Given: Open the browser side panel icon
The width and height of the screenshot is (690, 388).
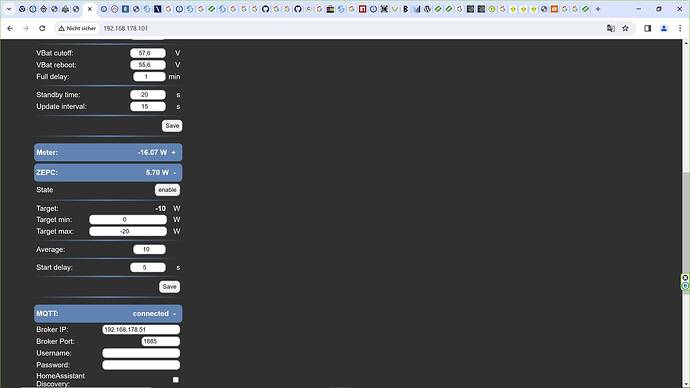Looking at the screenshot, I should tap(647, 28).
